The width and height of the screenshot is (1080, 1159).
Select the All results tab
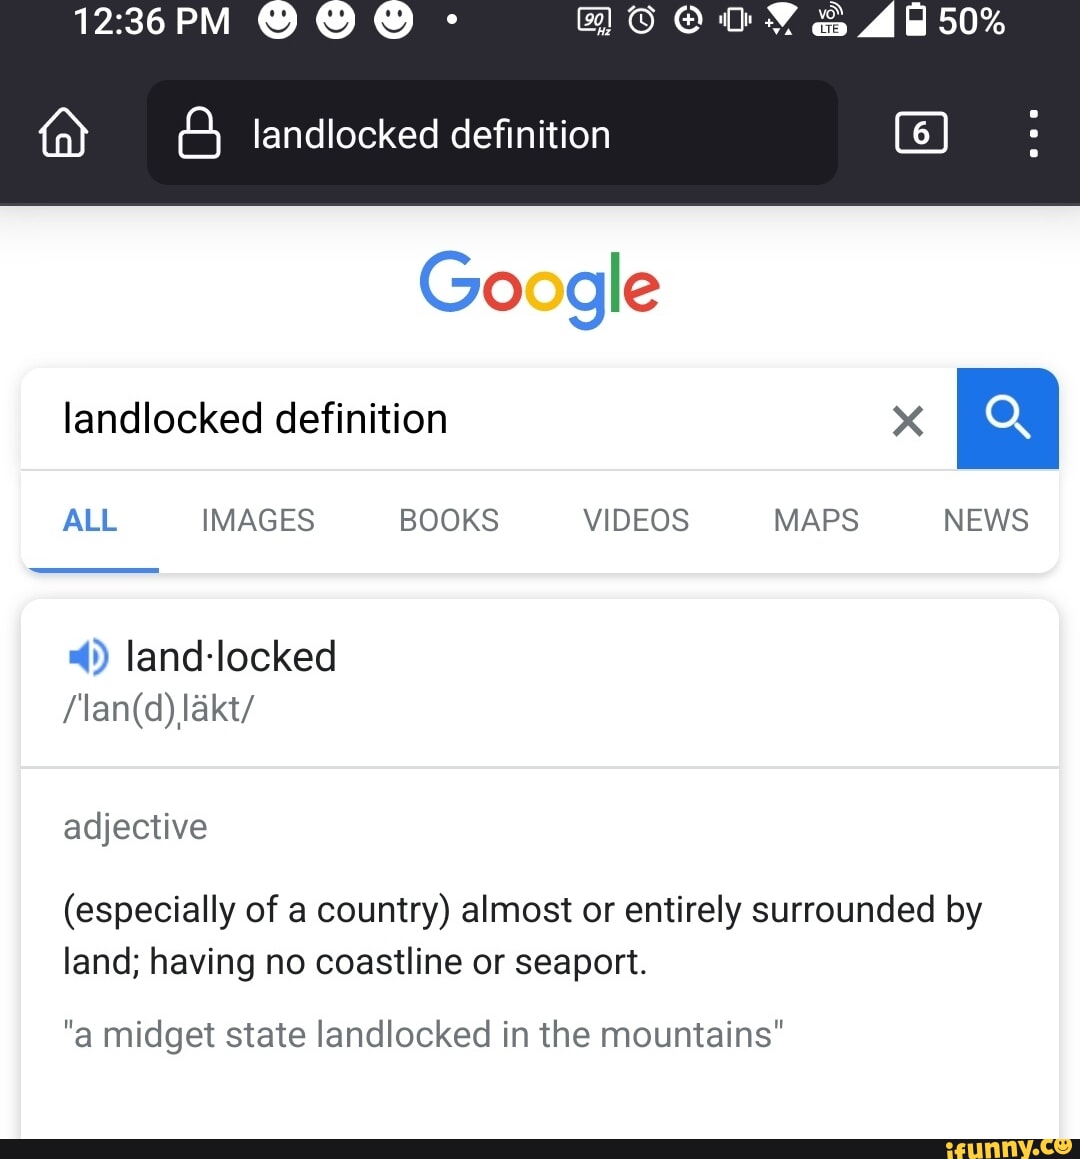click(x=90, y=520)
